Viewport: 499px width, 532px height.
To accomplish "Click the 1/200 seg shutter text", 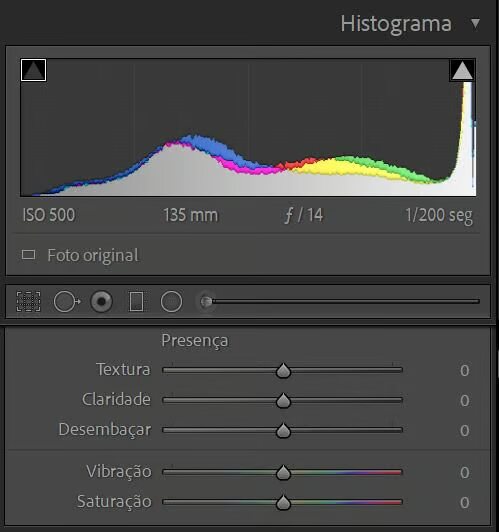I will [x=439, y=216].
